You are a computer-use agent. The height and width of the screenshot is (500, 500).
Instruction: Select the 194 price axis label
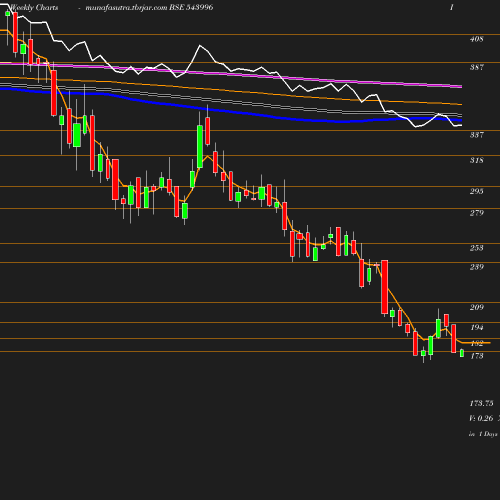coord(476,328)
